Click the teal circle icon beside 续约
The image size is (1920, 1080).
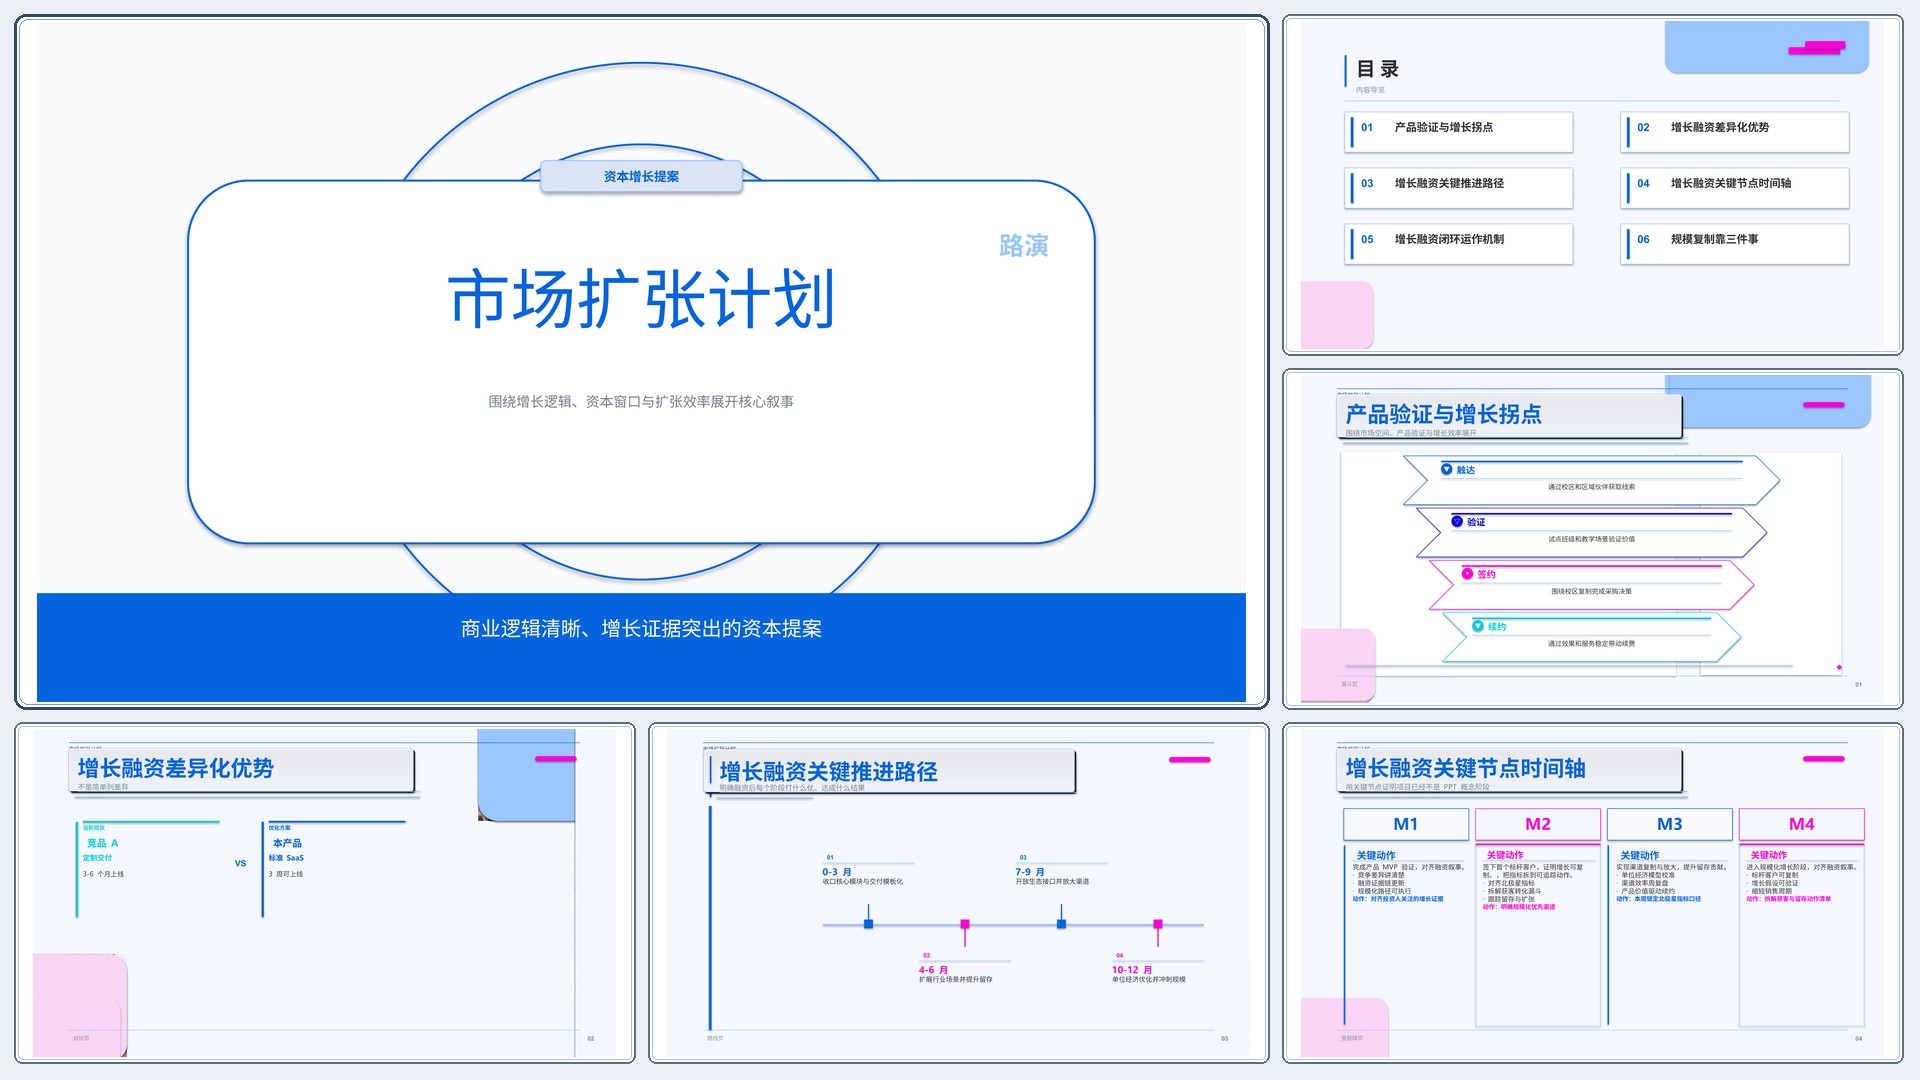tap(1478, 626)
